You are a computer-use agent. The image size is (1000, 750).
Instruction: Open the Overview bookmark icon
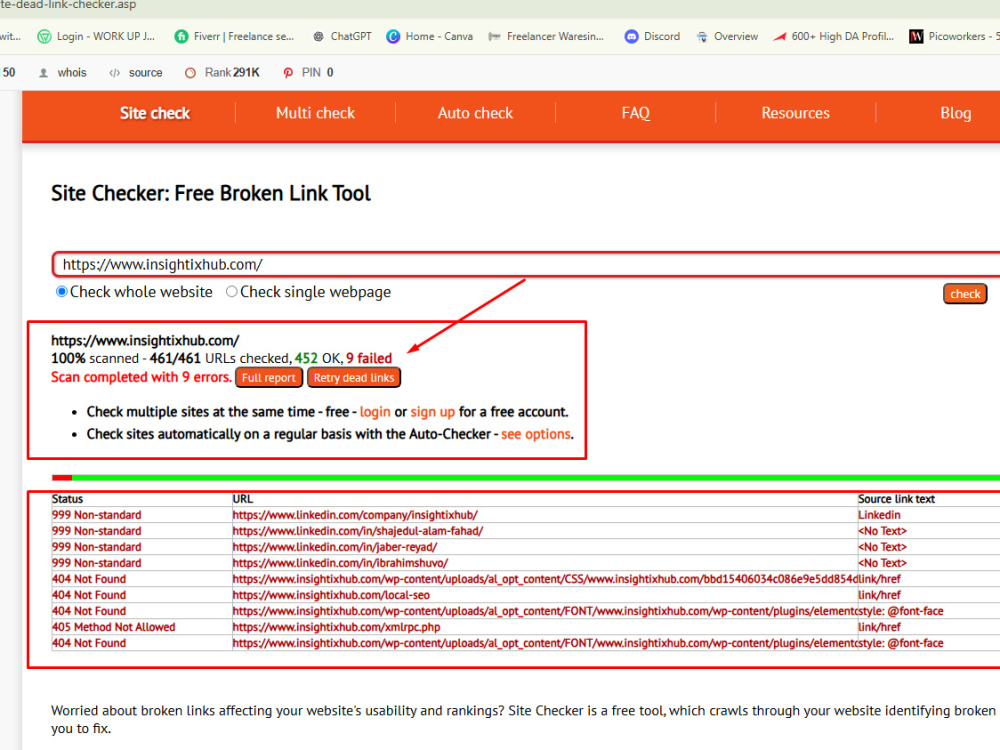702,36
